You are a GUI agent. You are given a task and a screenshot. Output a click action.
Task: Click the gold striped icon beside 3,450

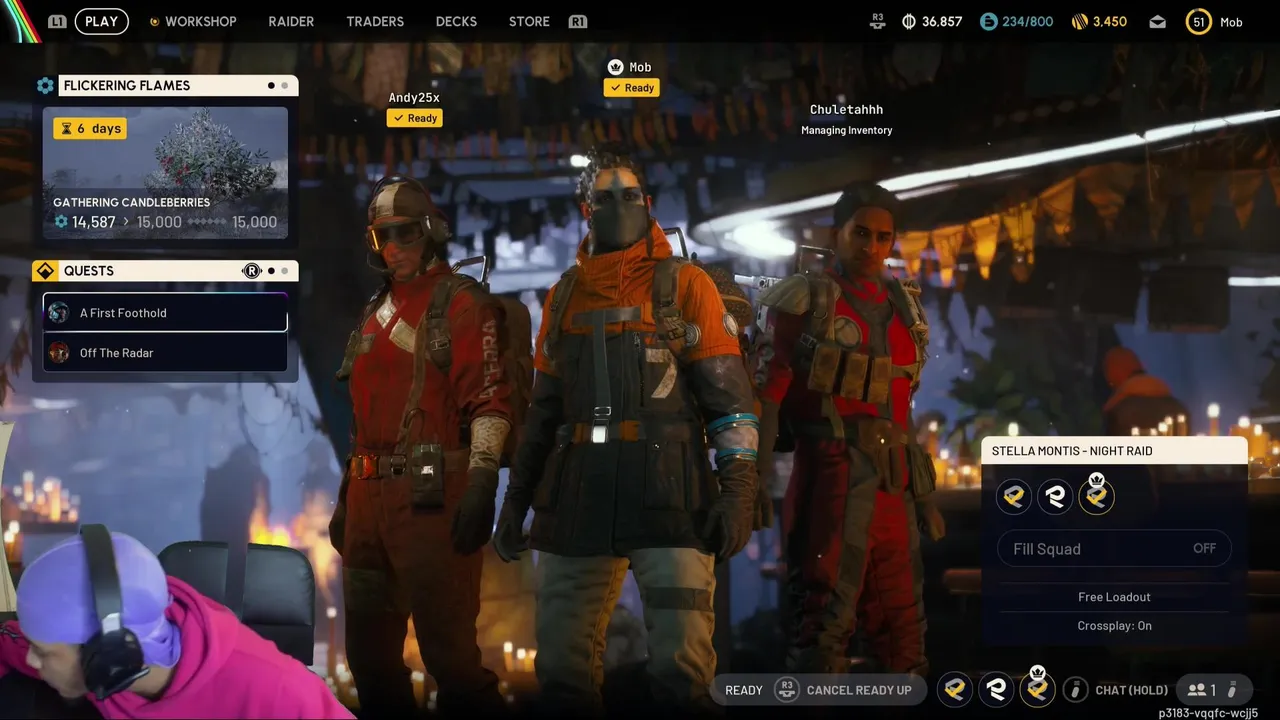(1079, 21)
